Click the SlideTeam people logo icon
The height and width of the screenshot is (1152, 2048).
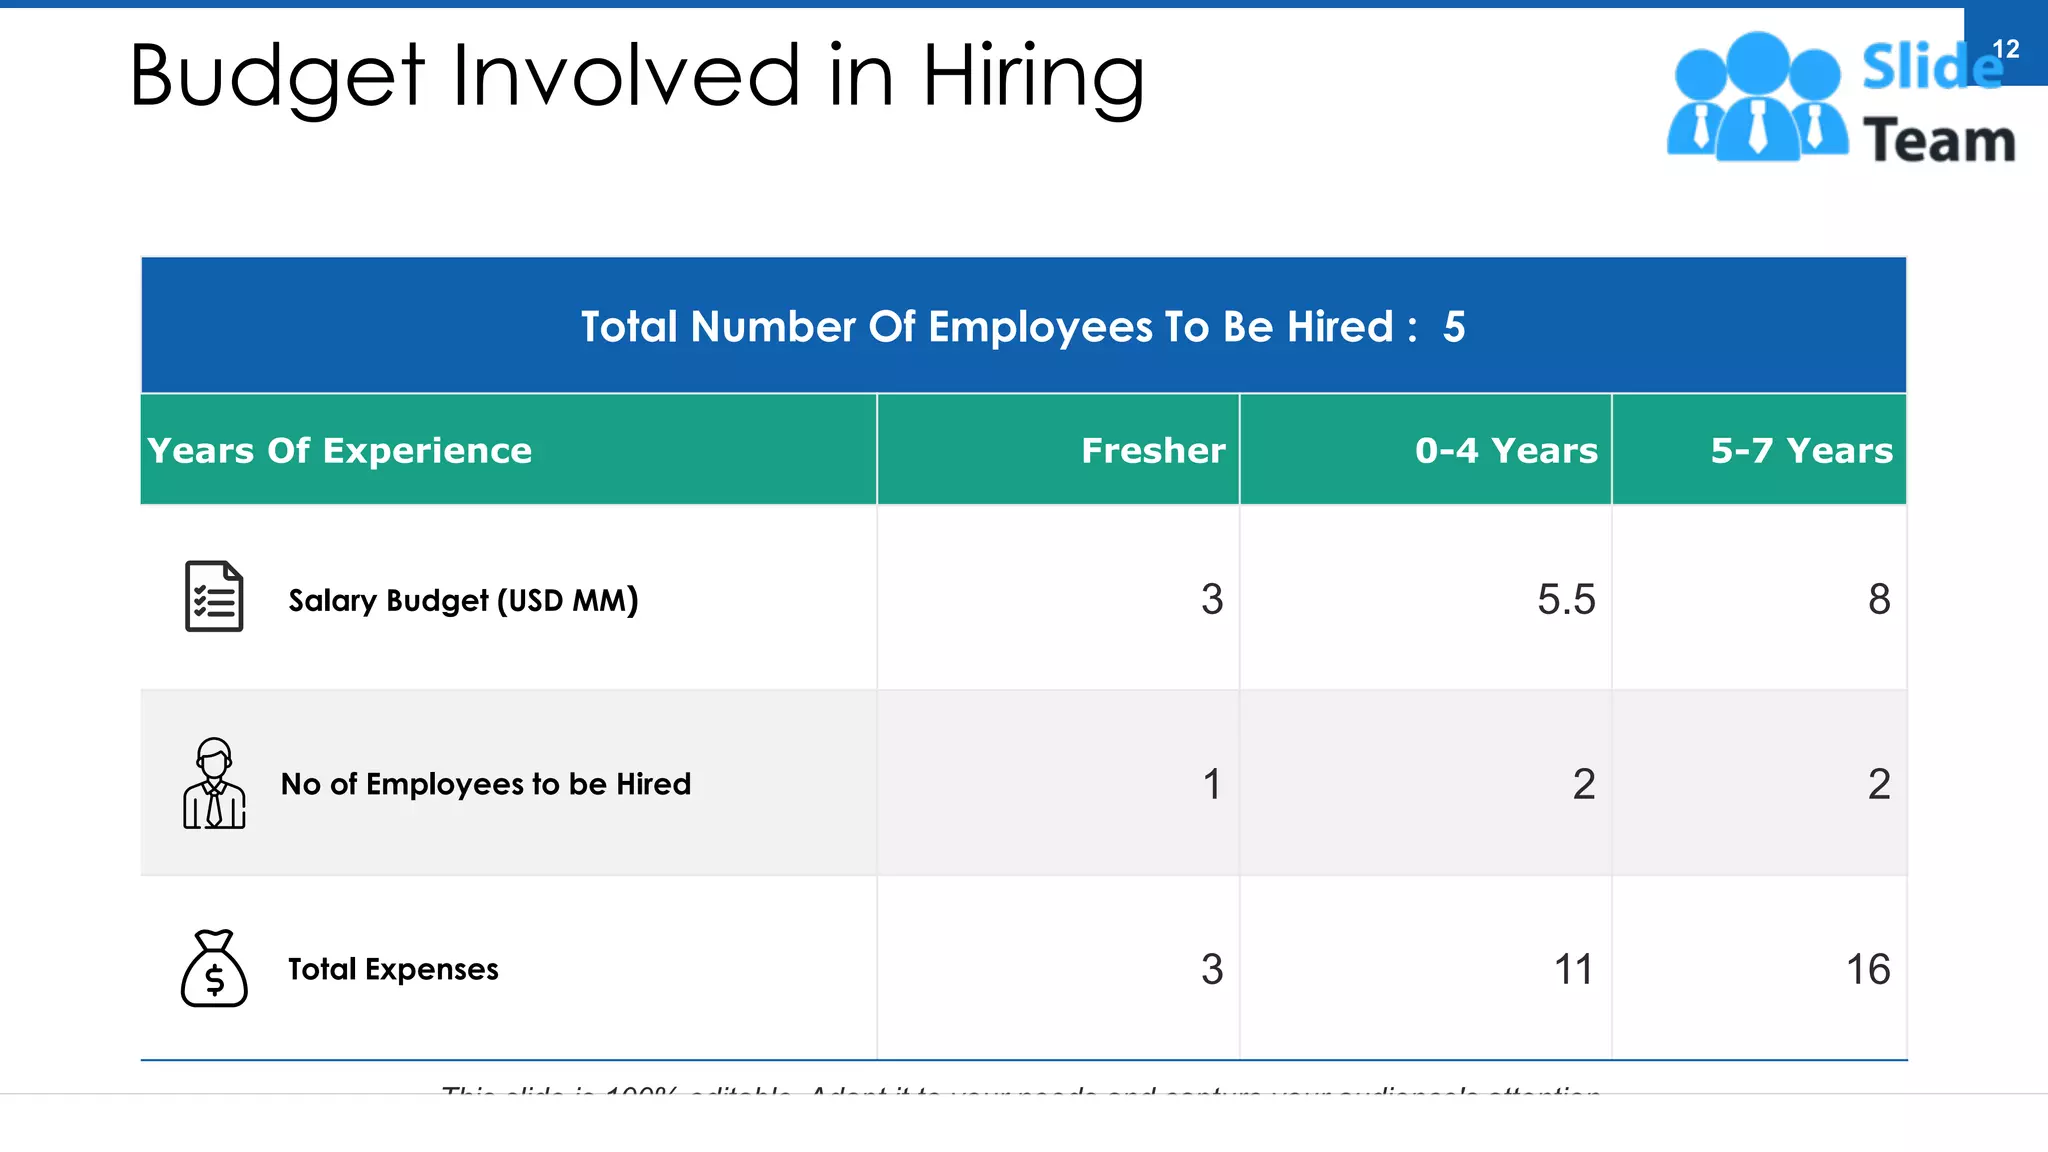[x=1757, y=96]
